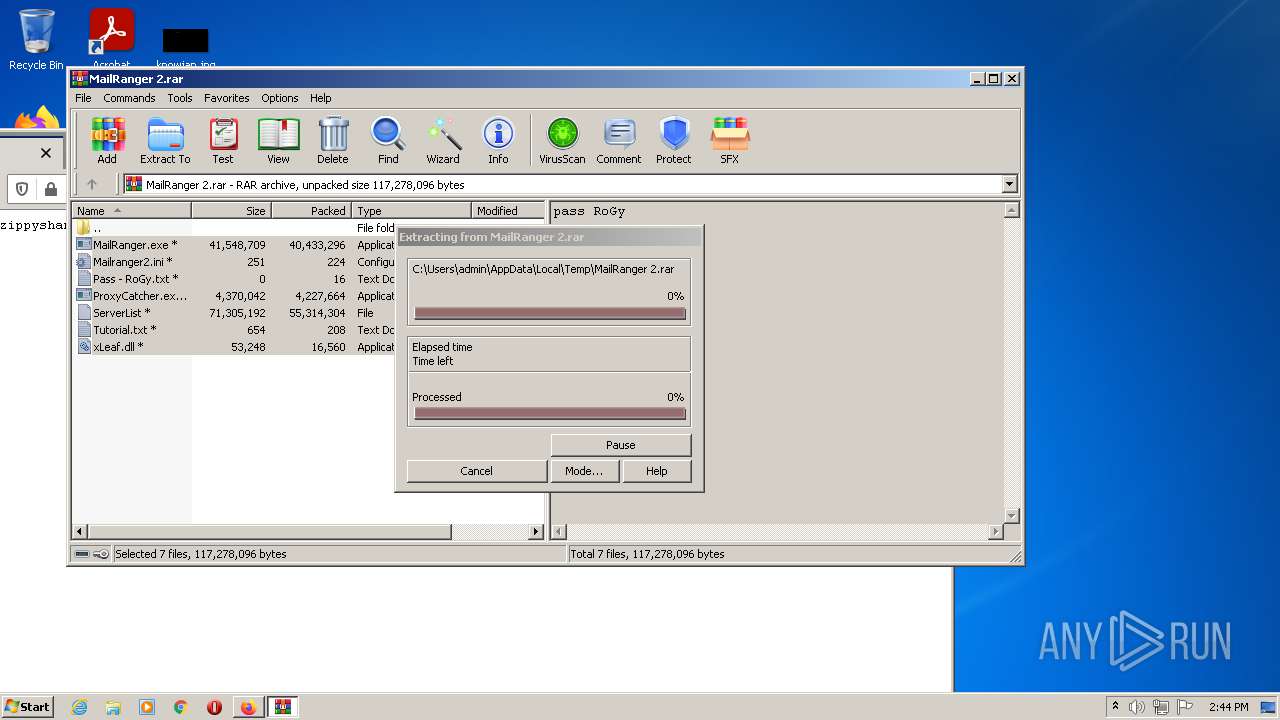Open media player in taskbar
This screenshot has height=720, width=1280.
click(147, 707)
